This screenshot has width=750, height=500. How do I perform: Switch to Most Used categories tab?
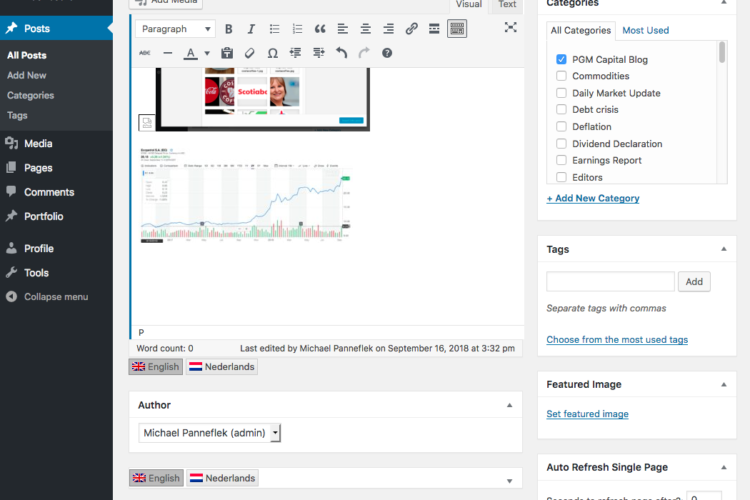click(644, 30)
